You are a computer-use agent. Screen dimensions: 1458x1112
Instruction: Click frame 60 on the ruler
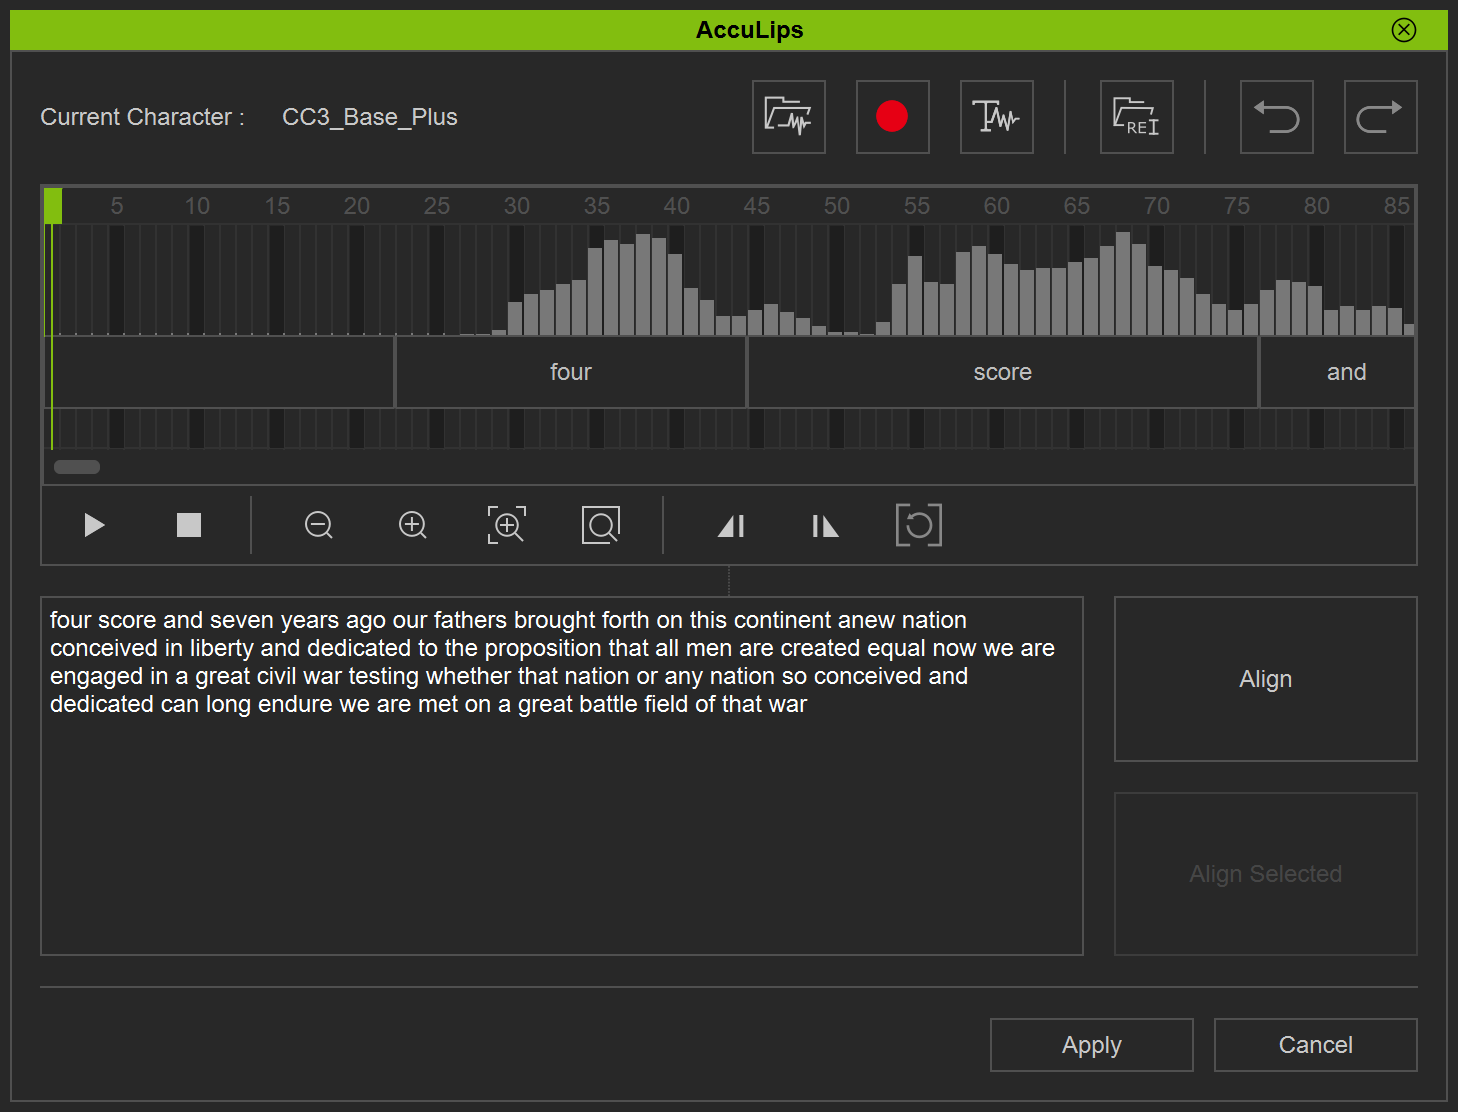997,206
